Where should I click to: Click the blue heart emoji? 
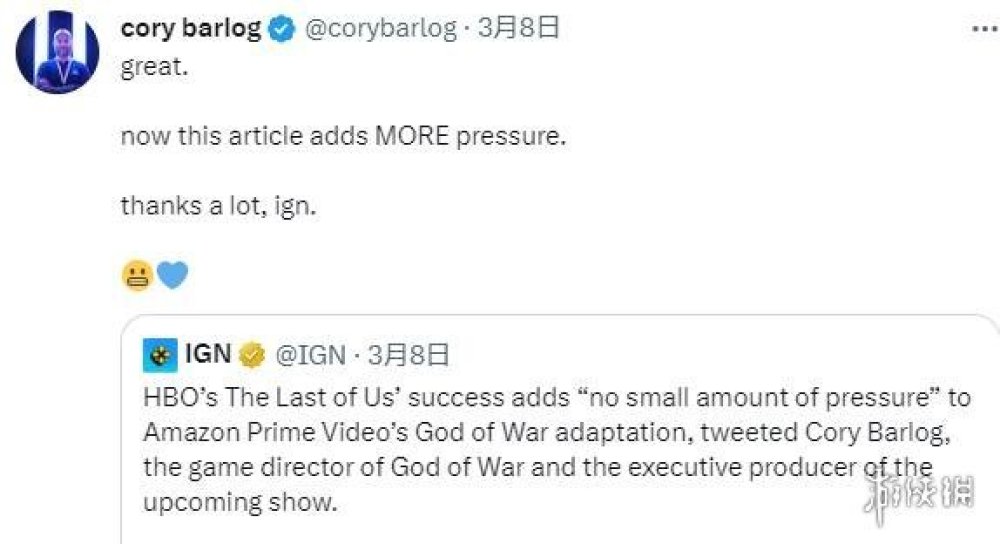171,276
